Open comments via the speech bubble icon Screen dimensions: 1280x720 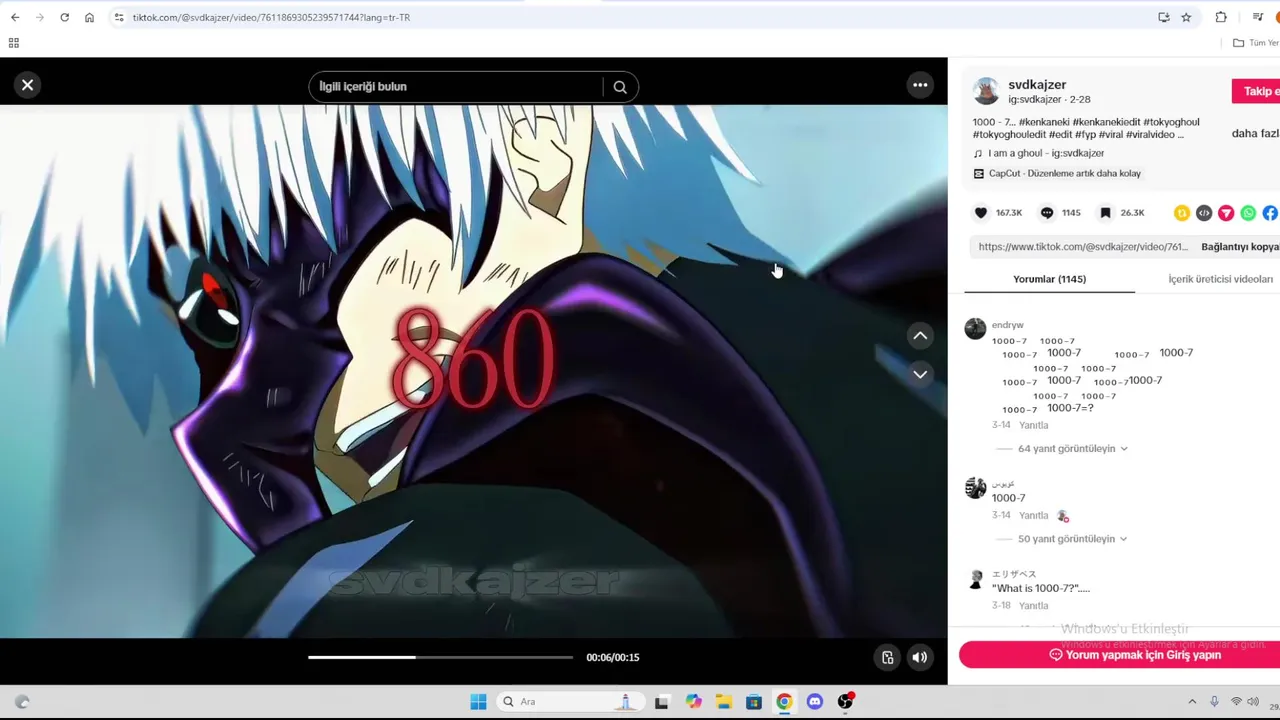tap(1046, 213)
